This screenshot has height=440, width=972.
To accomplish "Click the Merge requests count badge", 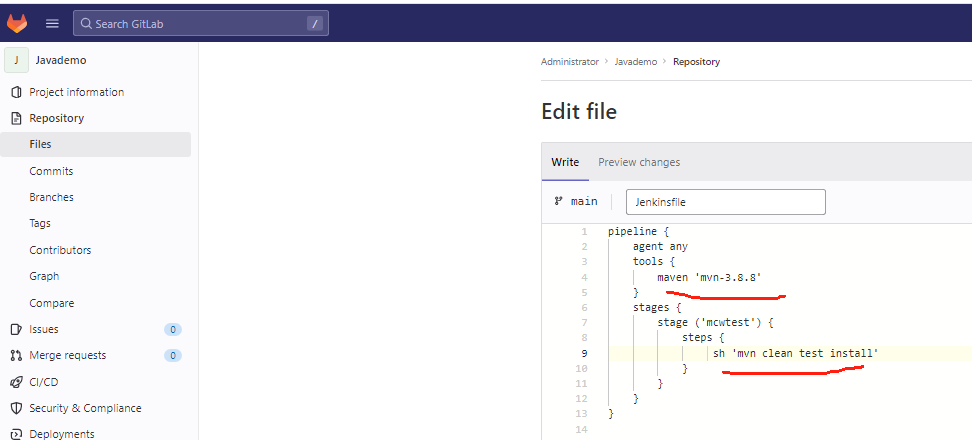I will click(173, 356).
